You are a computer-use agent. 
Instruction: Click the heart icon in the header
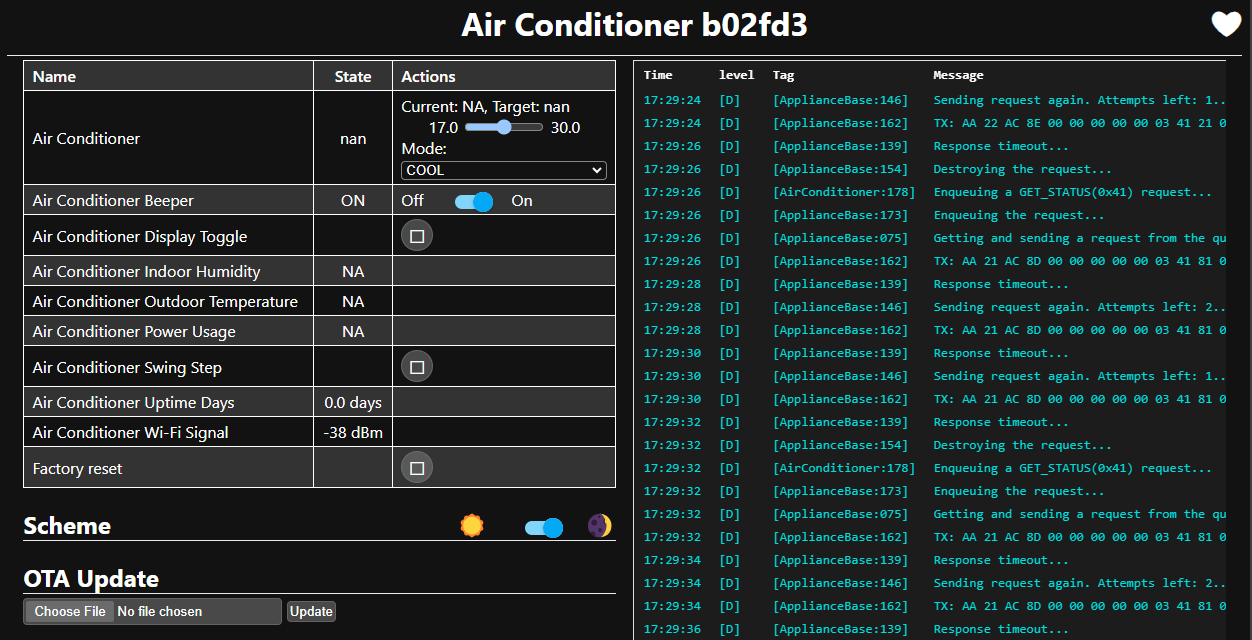pos(1226,24)
